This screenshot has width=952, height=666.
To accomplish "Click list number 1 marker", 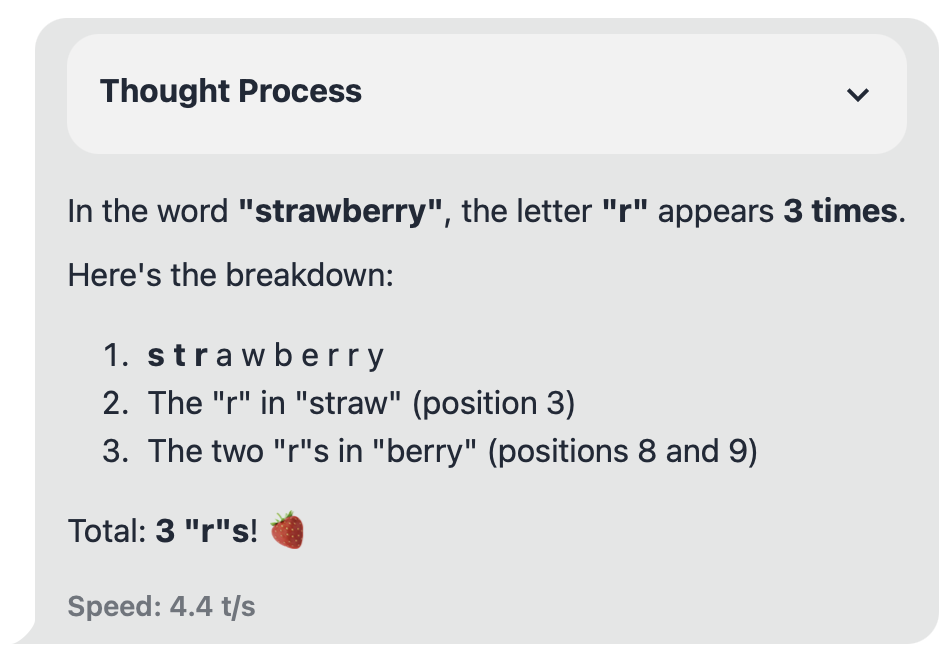I will (116, 355).
